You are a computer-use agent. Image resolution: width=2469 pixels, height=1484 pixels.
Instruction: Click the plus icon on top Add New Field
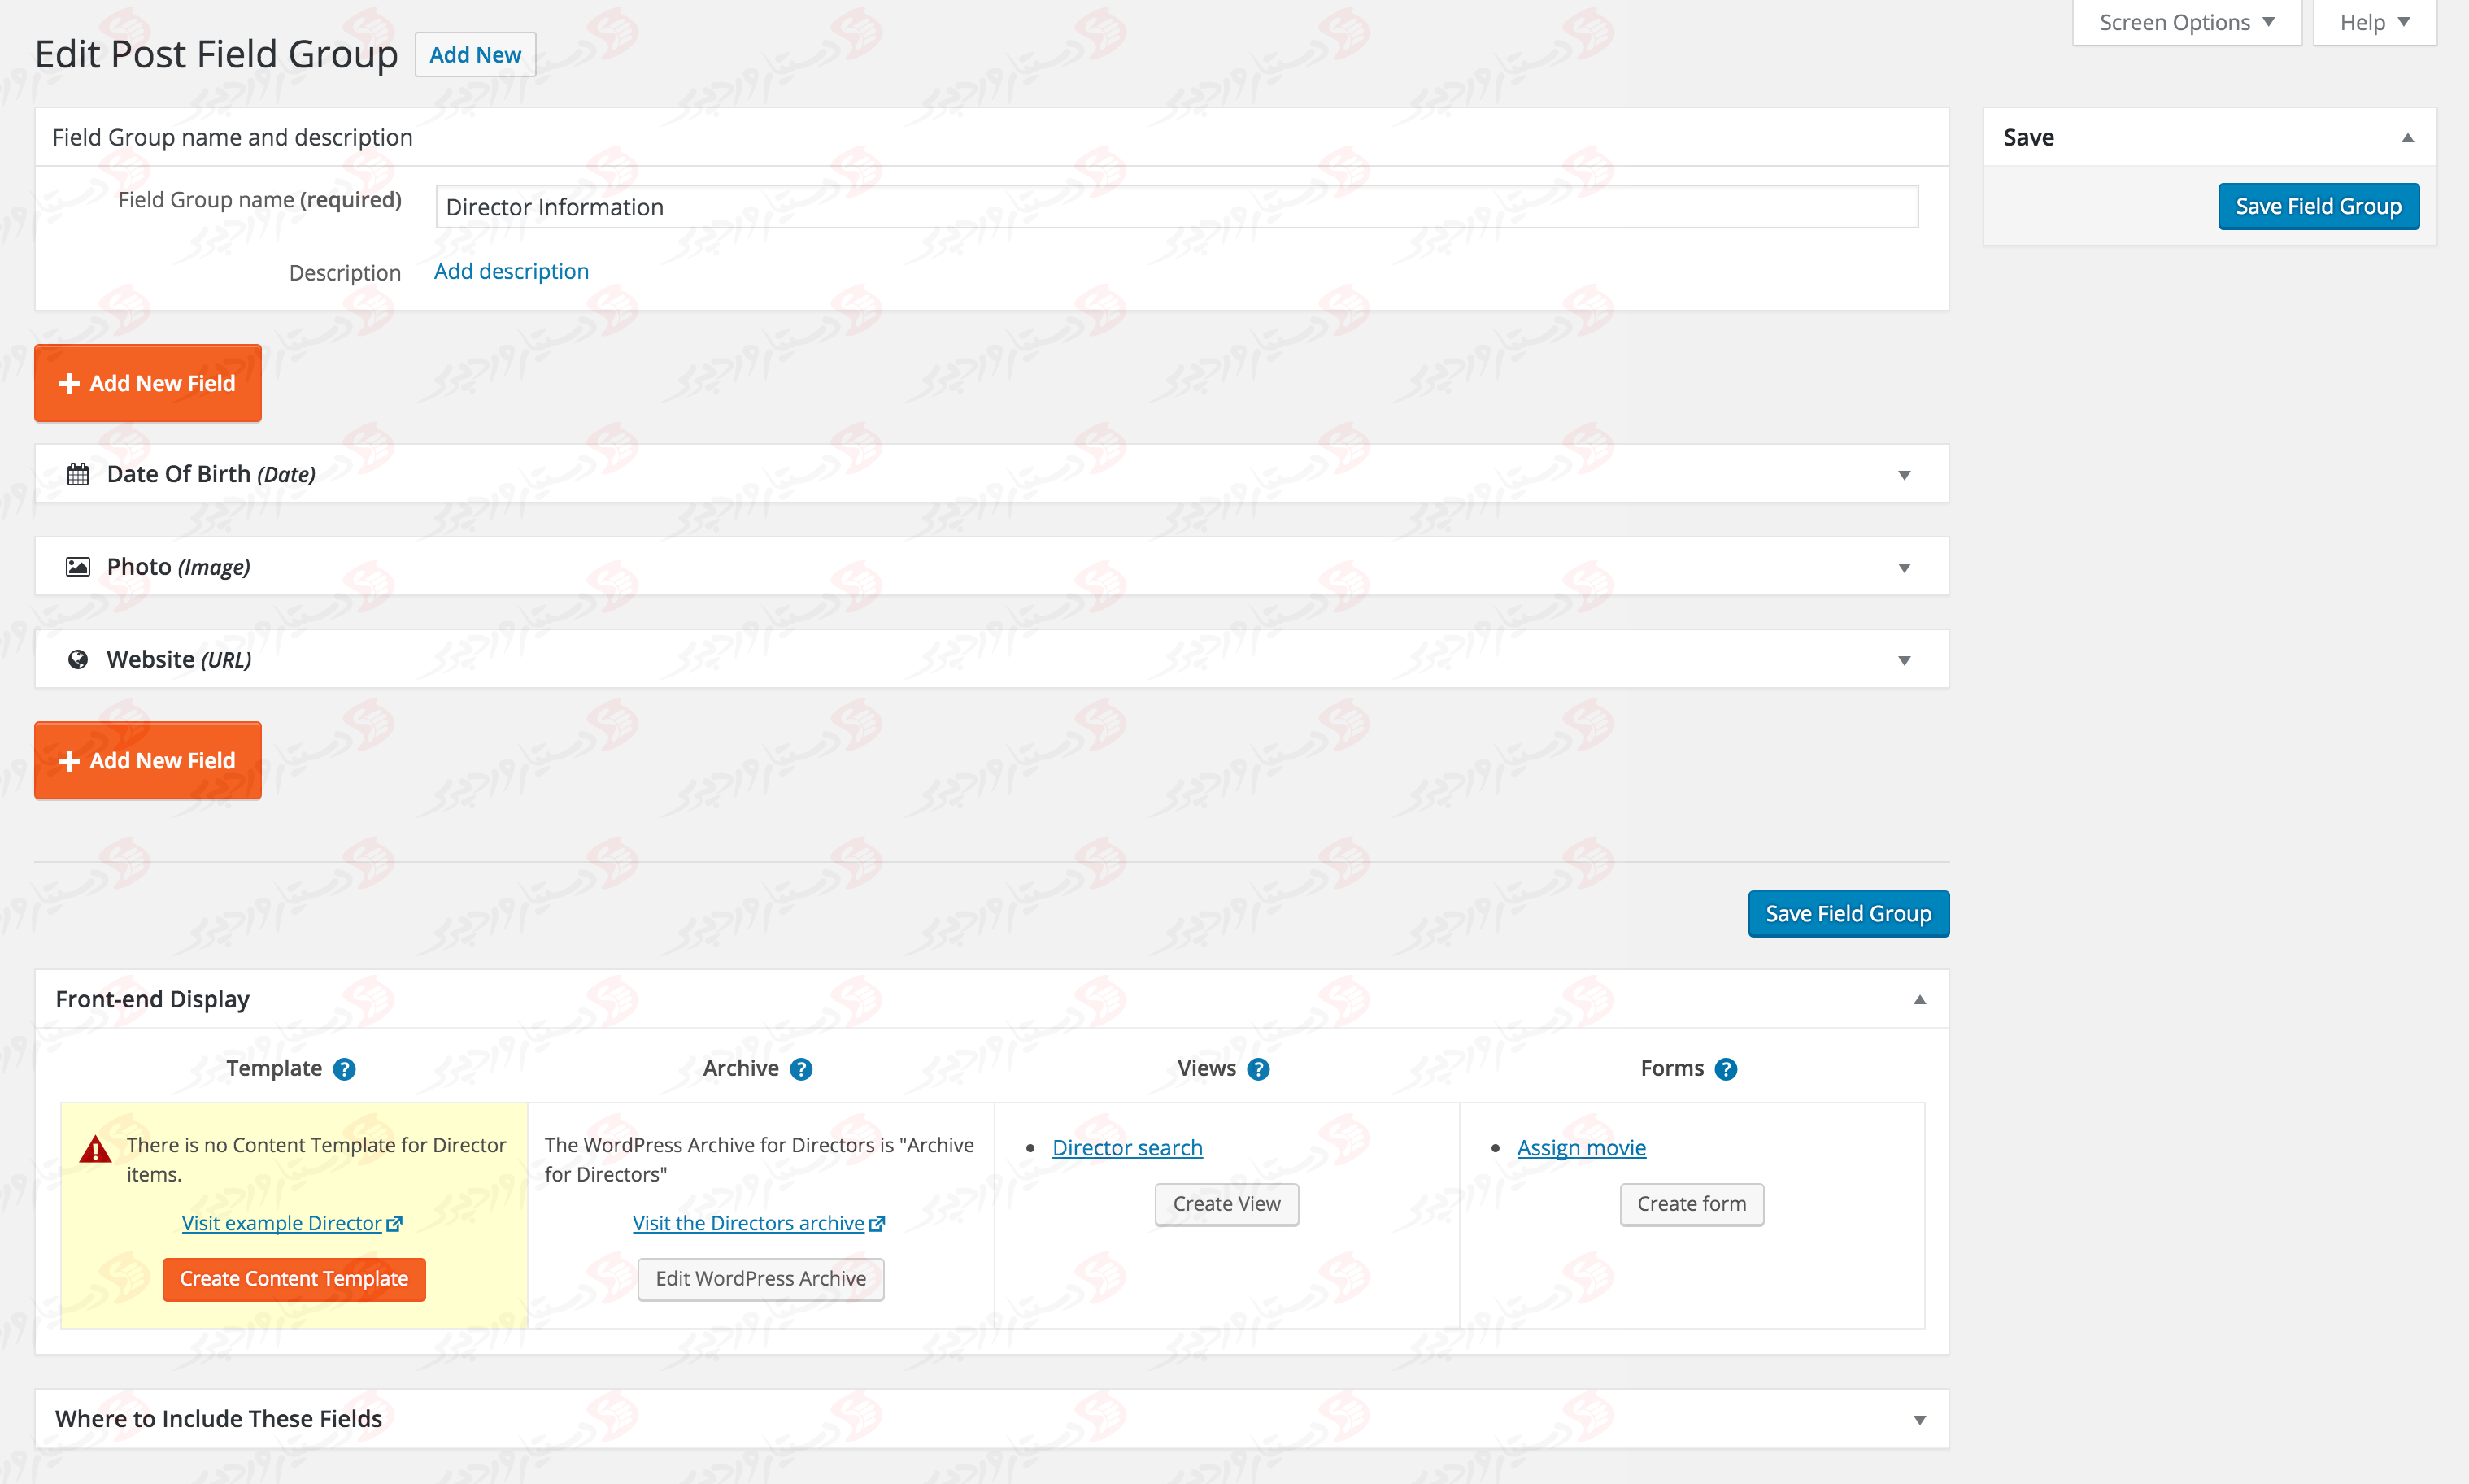(x=68, y=383)
